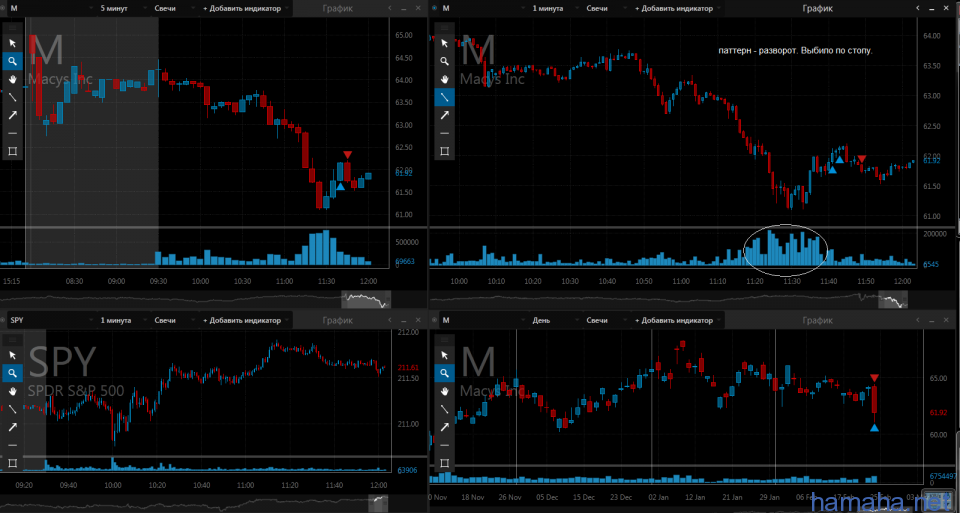This screenshot has width=960, height=513.
Task: Click the left arrow button in the 5-minute panel header
Action: click(390, 9)
